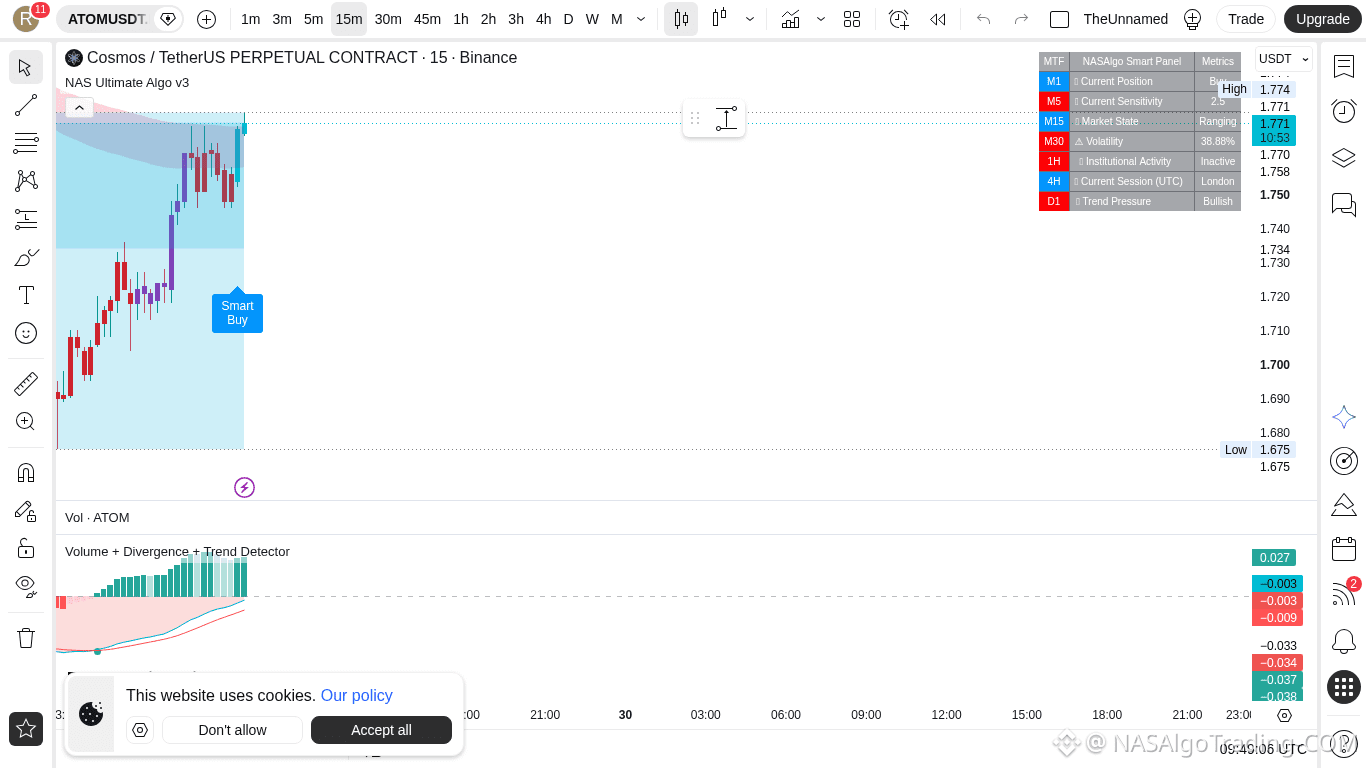Select the ruler measure tool

pos(26,384)
